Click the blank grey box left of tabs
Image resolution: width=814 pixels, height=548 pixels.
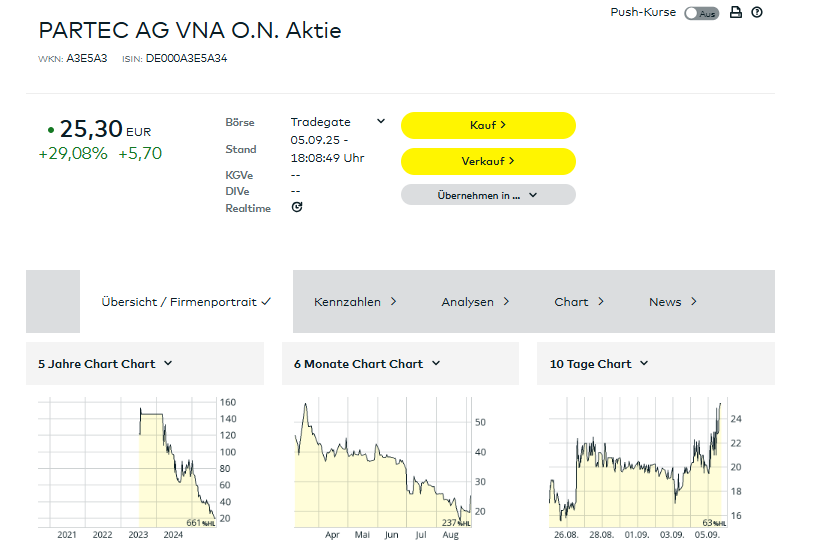(53, 302)
